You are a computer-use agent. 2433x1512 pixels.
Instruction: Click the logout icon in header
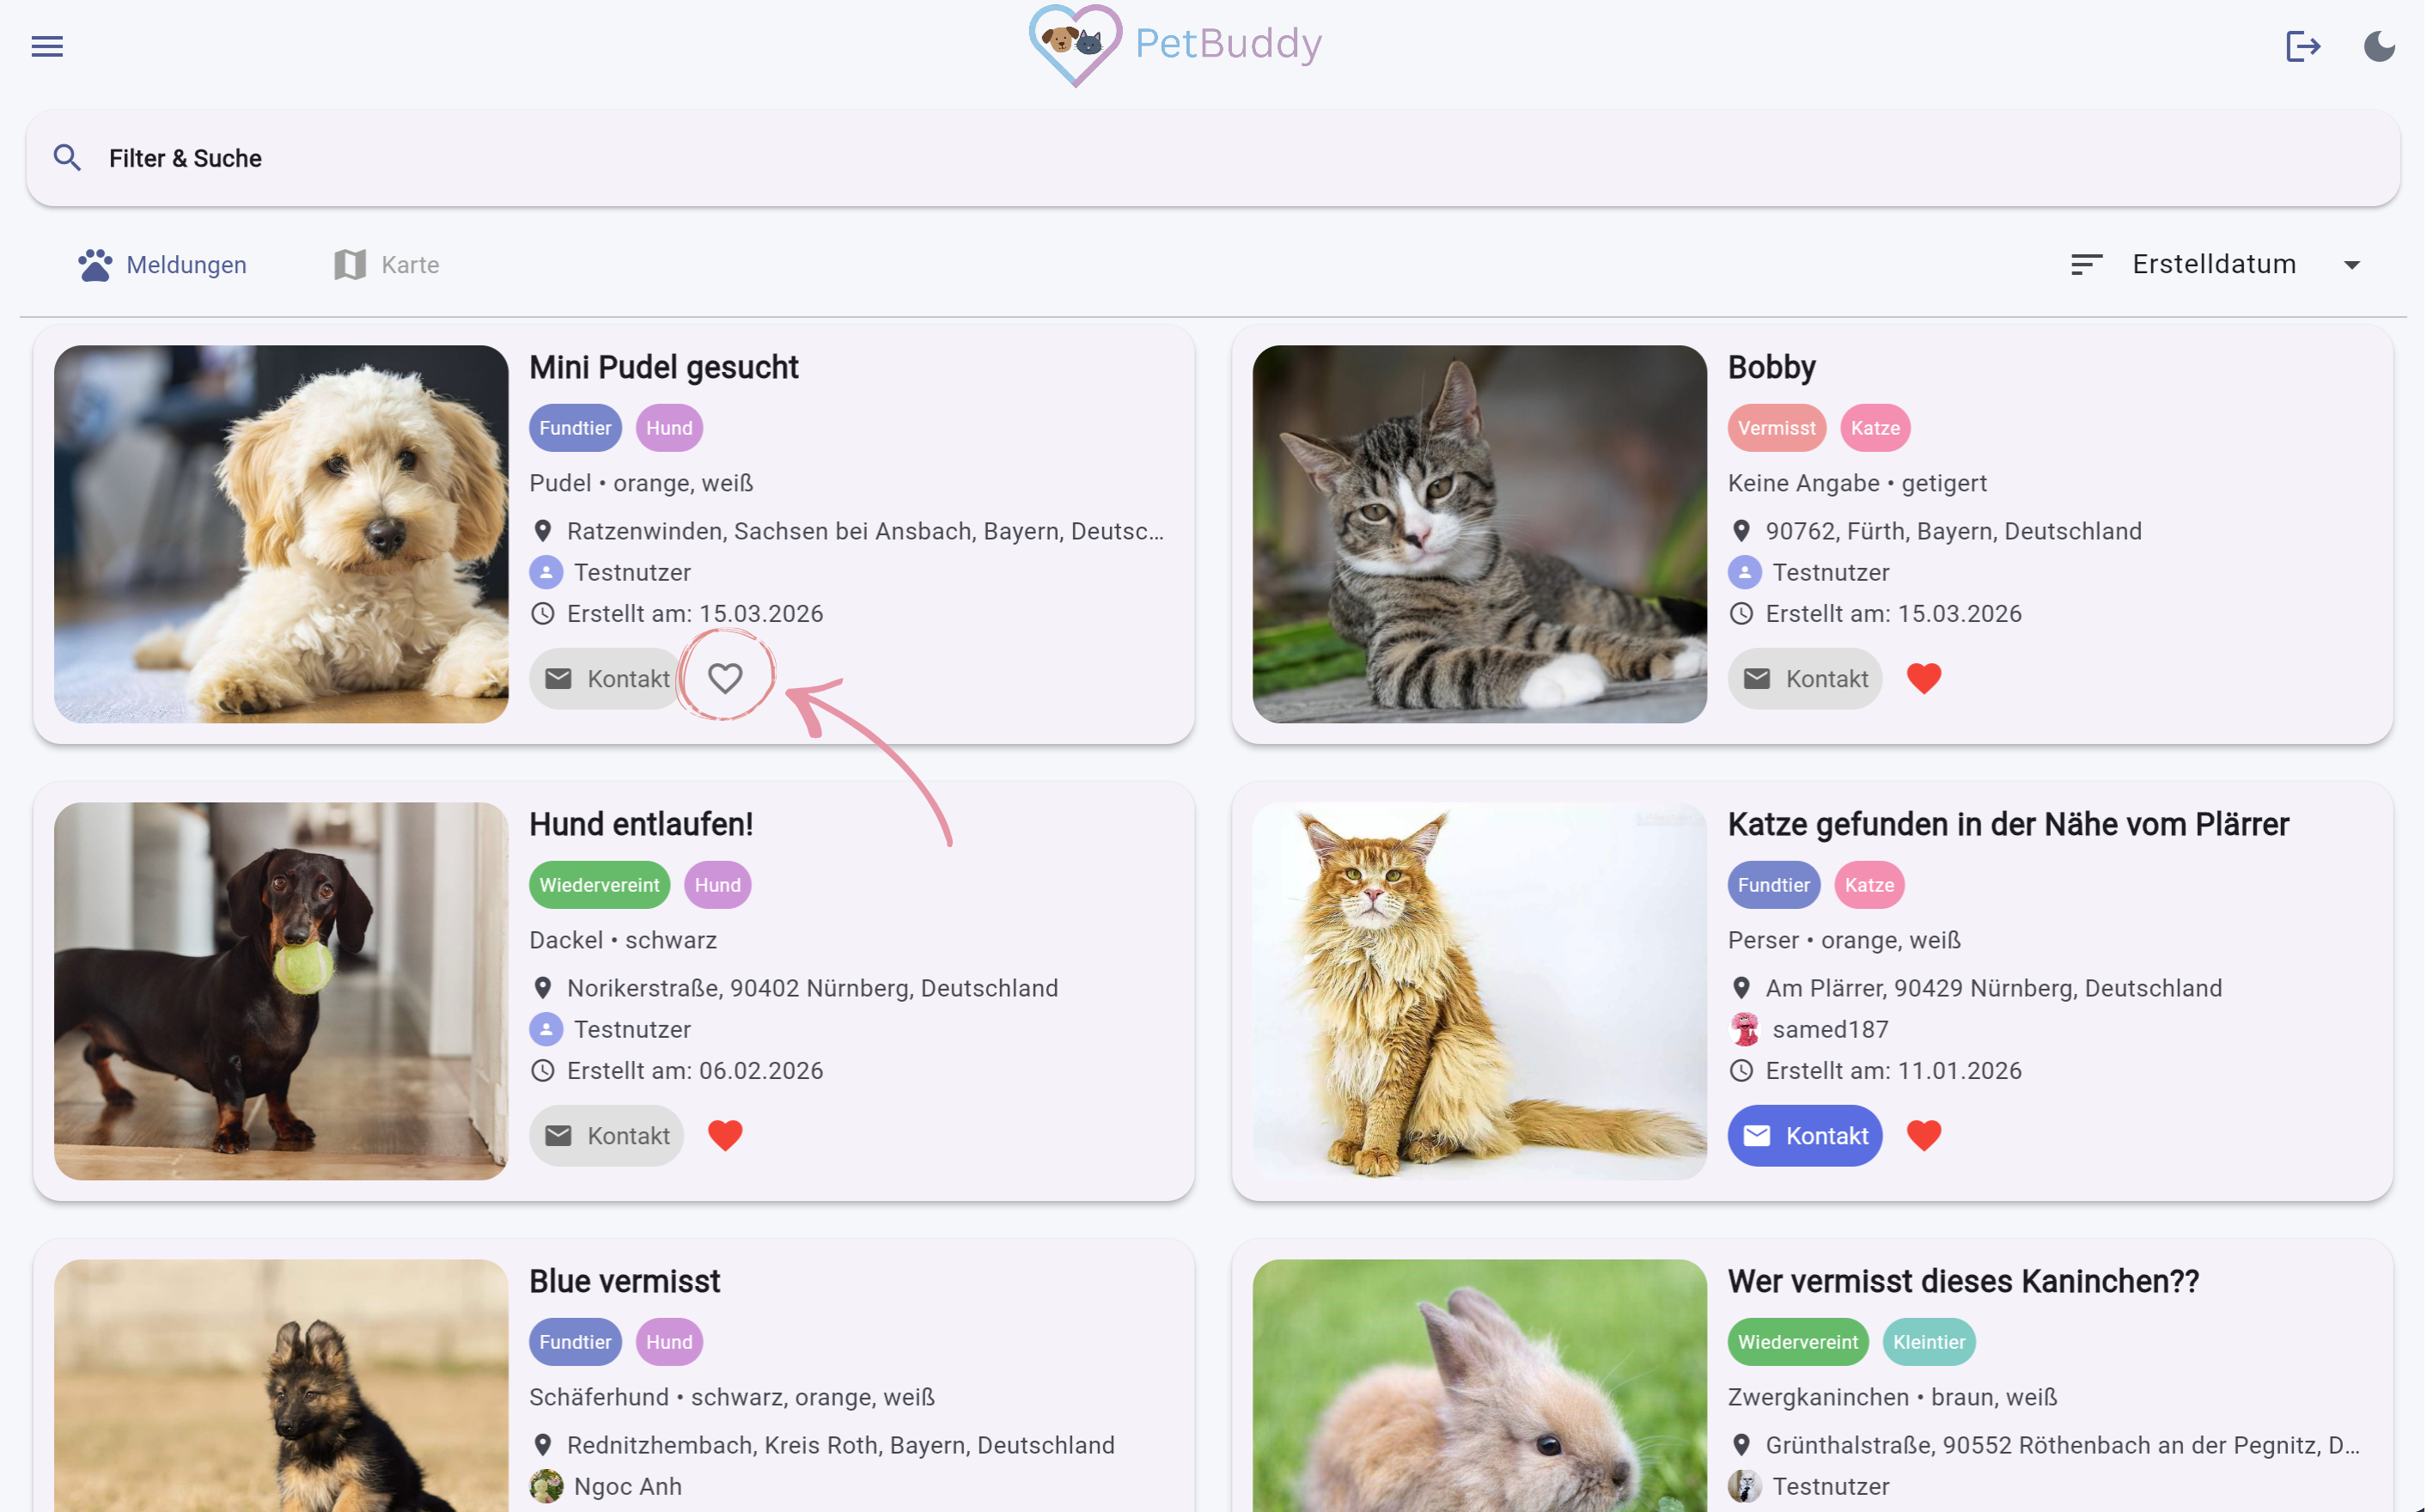[x=2302, y=46]
